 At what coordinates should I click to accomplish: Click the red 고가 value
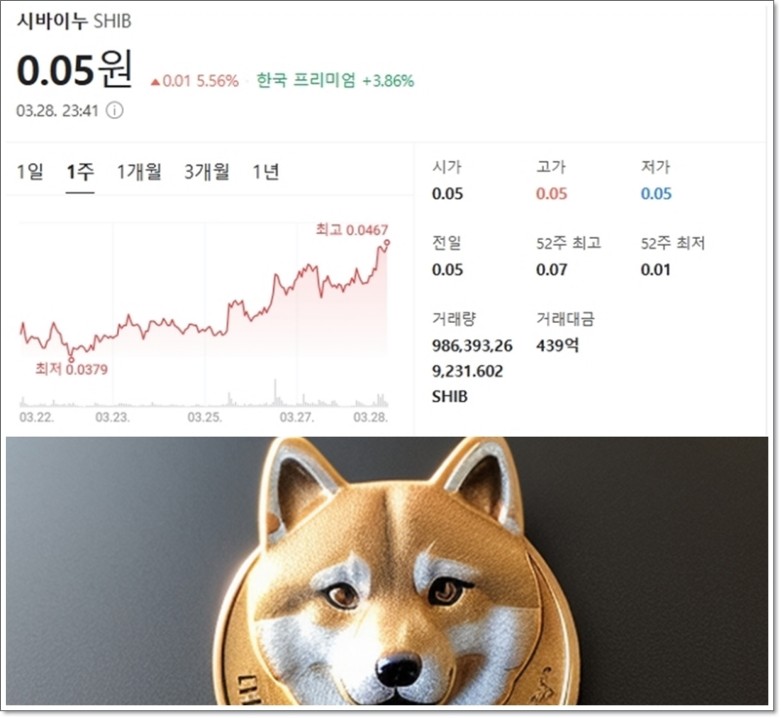tap(551, 194)
